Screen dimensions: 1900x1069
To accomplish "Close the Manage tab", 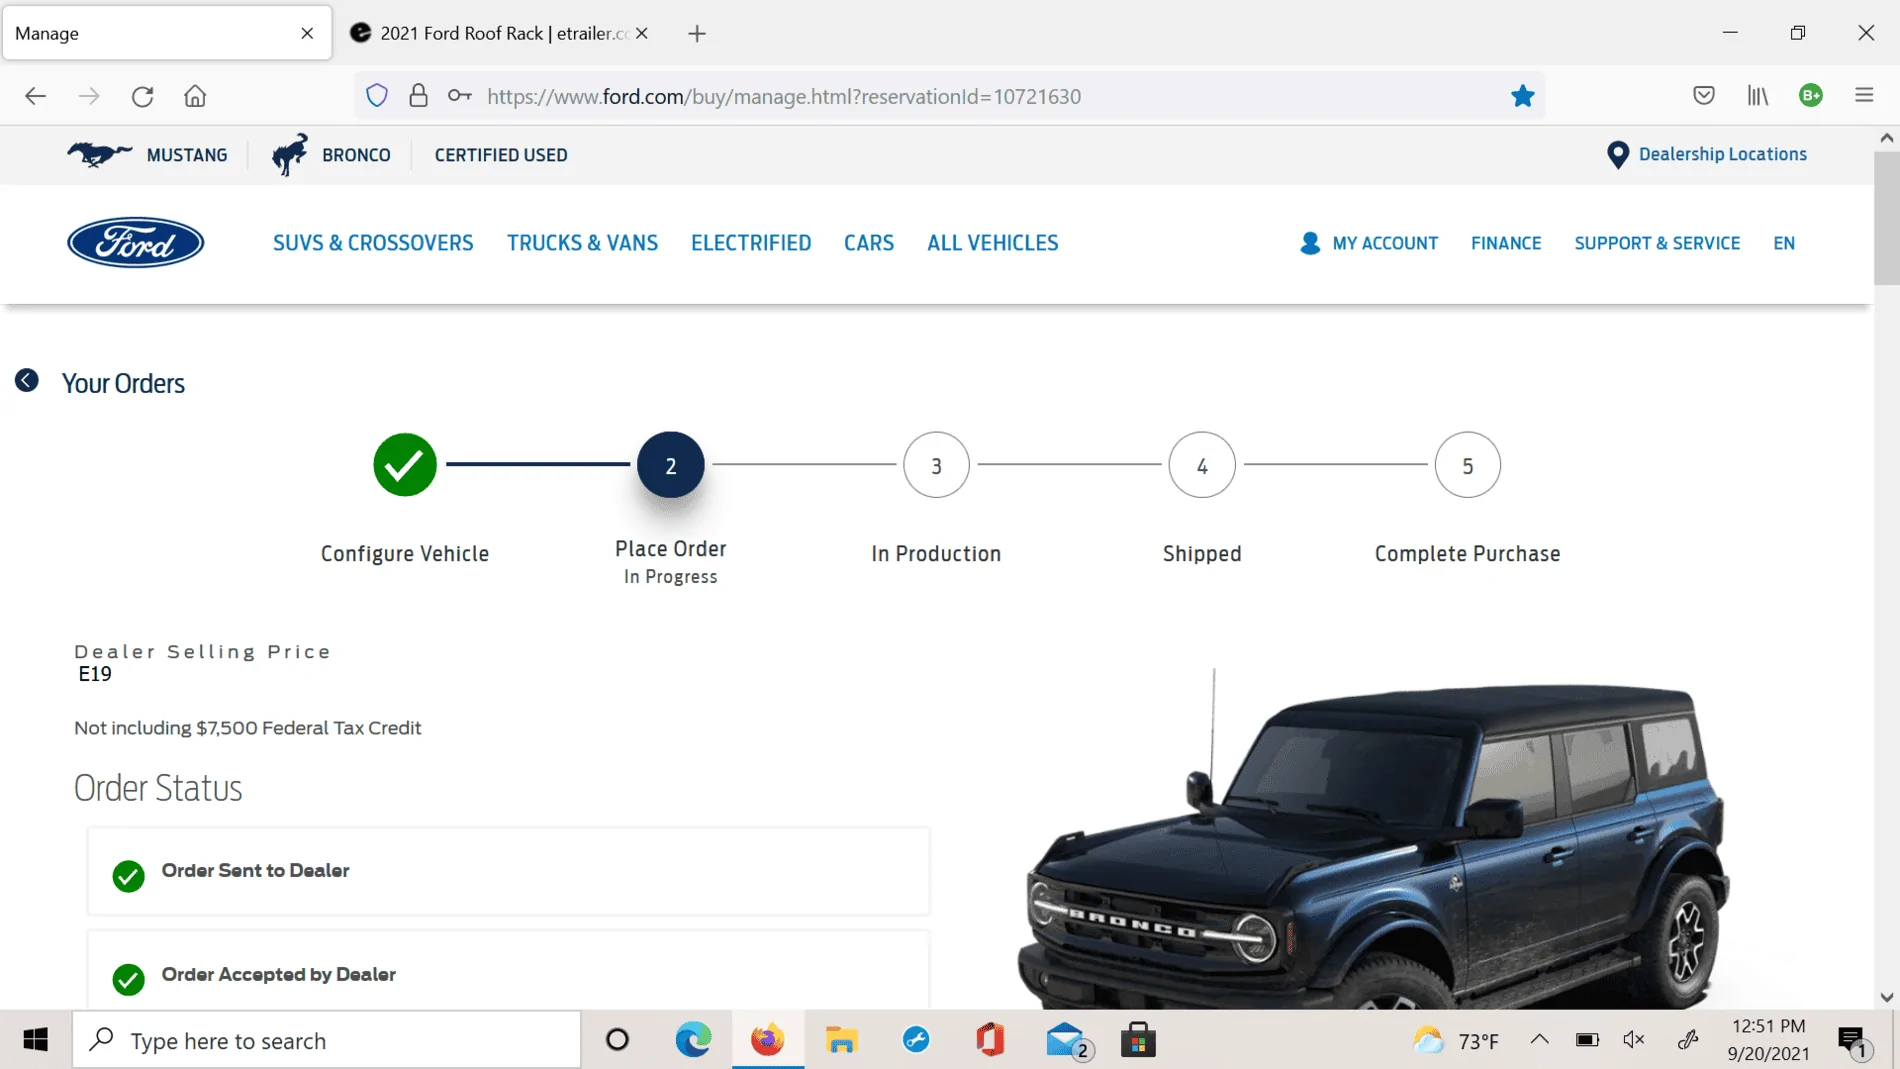I will (x=307, y=33).
